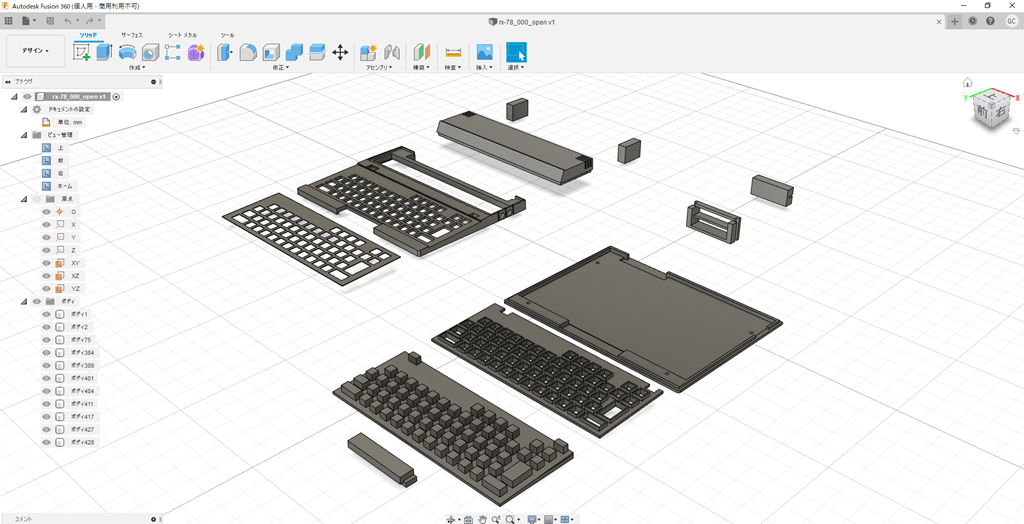Click the Move/Copy arrows icon
The width and height of the screenshot is (1024, 524).
tap(340, 52)
